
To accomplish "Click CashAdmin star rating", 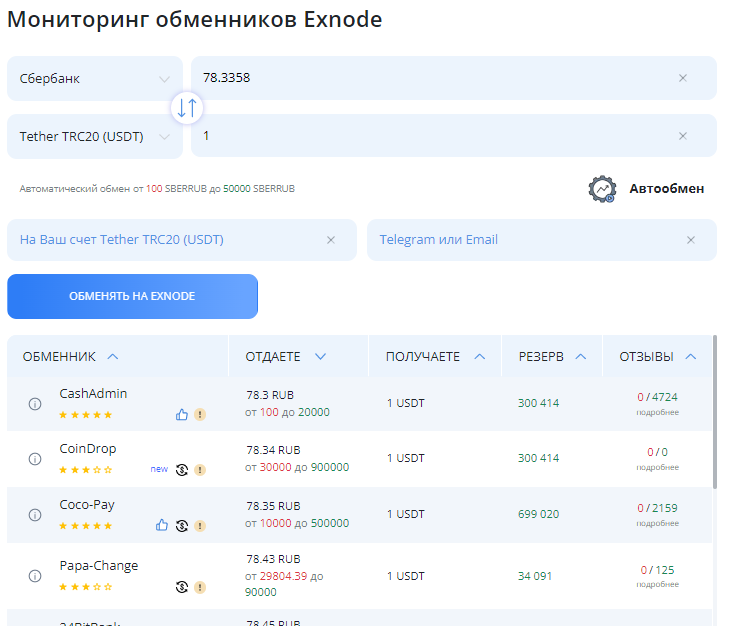I will 86,415.
